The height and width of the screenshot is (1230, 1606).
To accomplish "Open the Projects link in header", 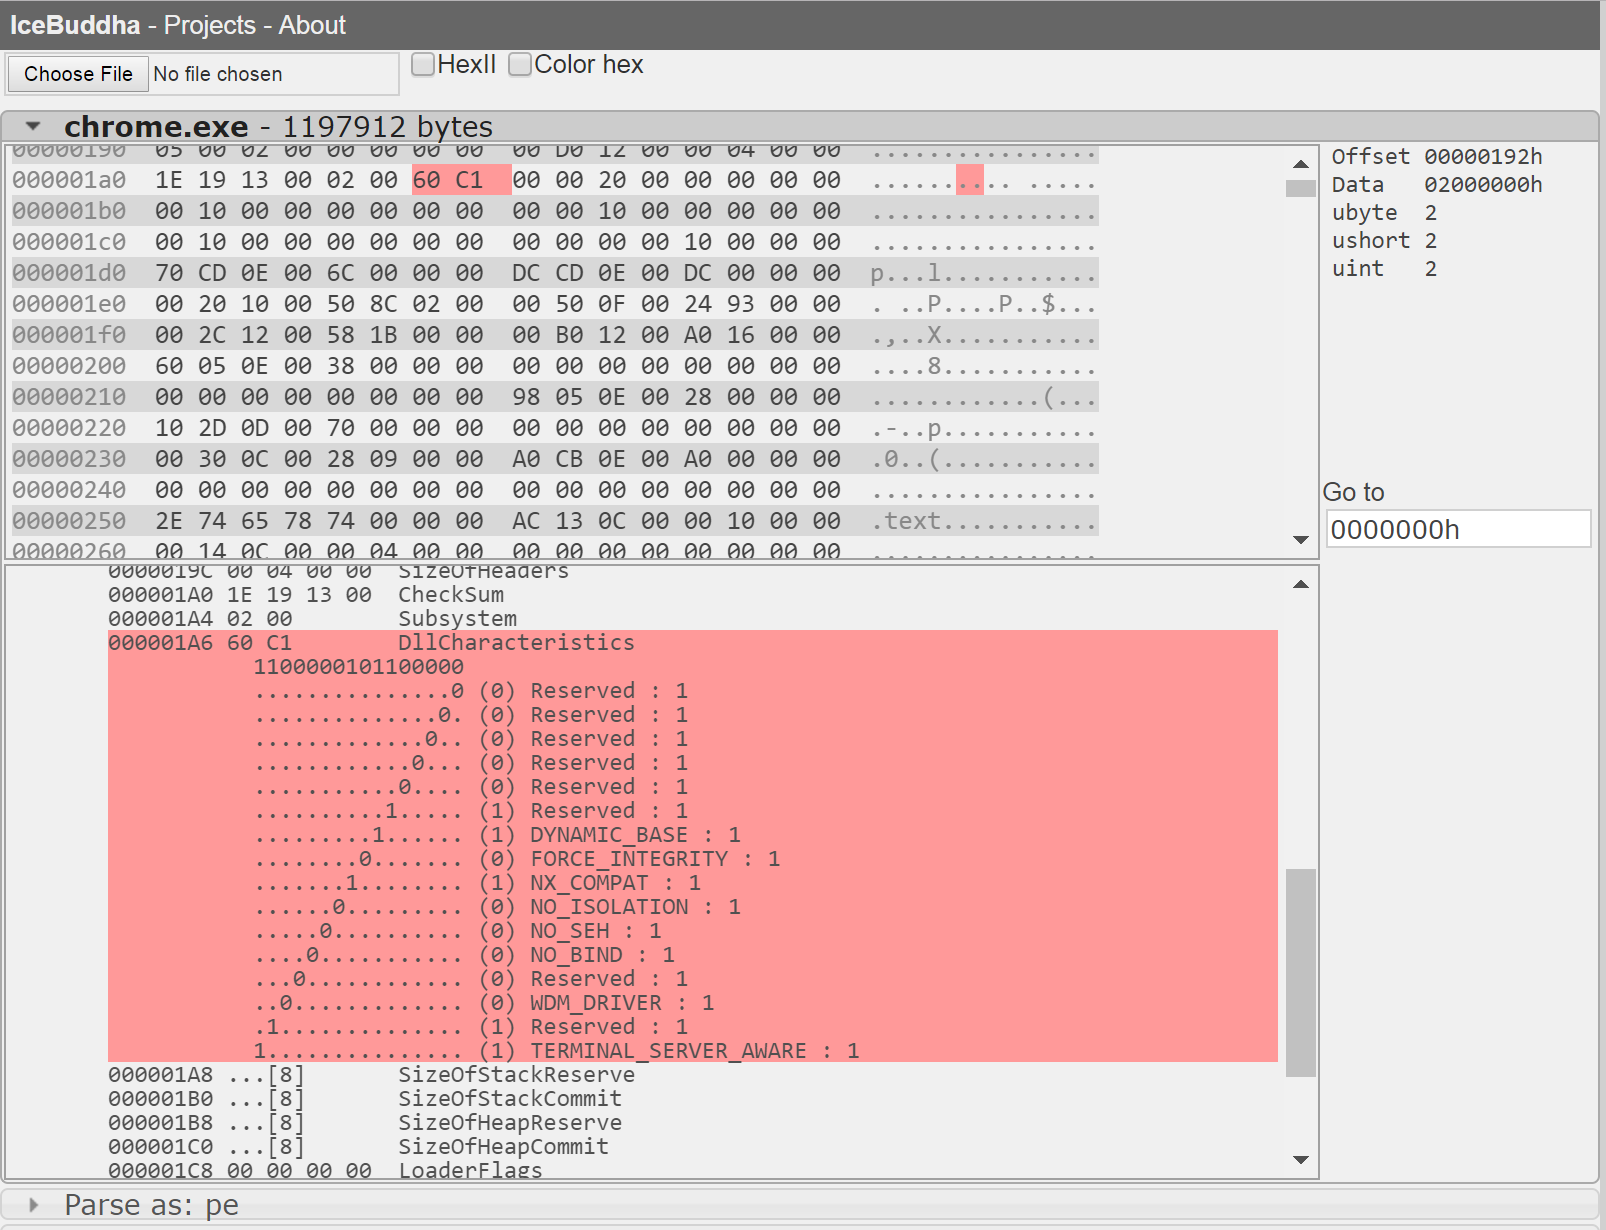I will tap(210, 25).
